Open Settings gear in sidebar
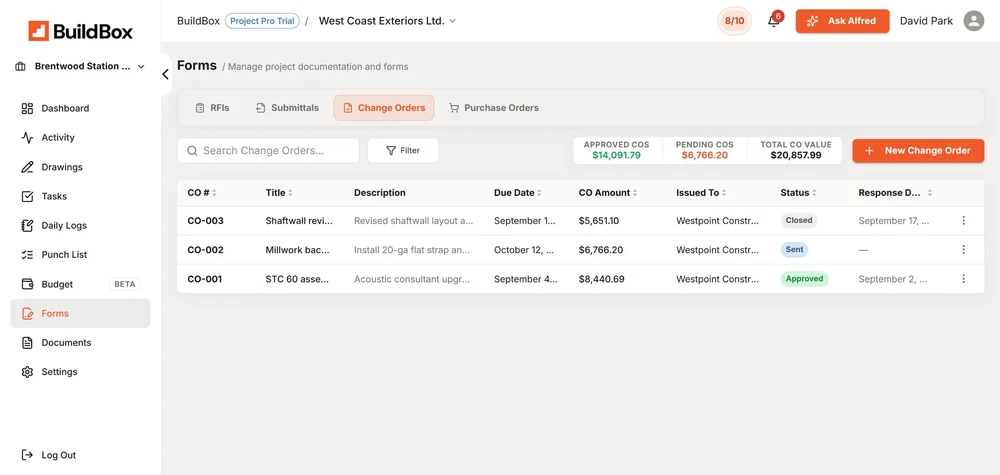 [x=27, y=372]
